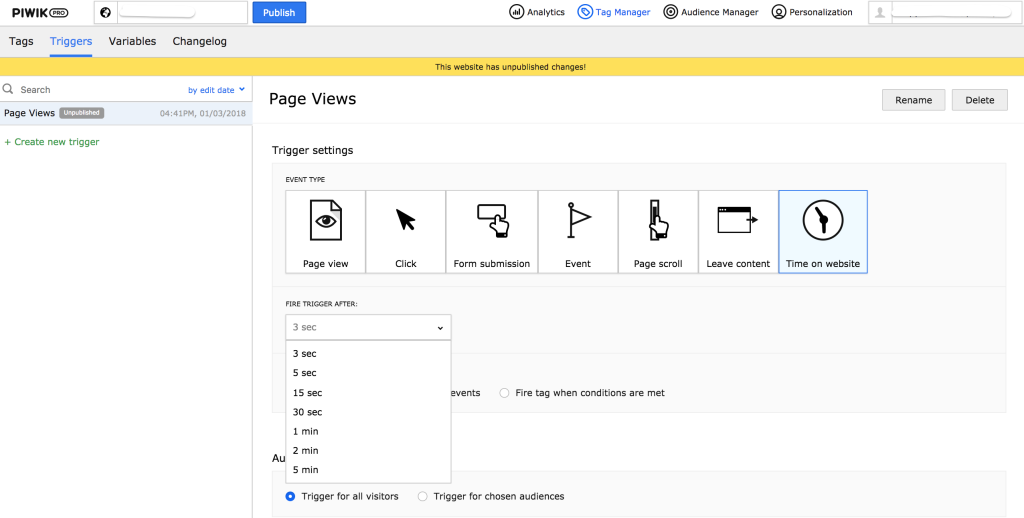Click the 04:41PM, 01/03/2018 timestamp
Screen dimensions: 1024x518
(x=202, y=114)
